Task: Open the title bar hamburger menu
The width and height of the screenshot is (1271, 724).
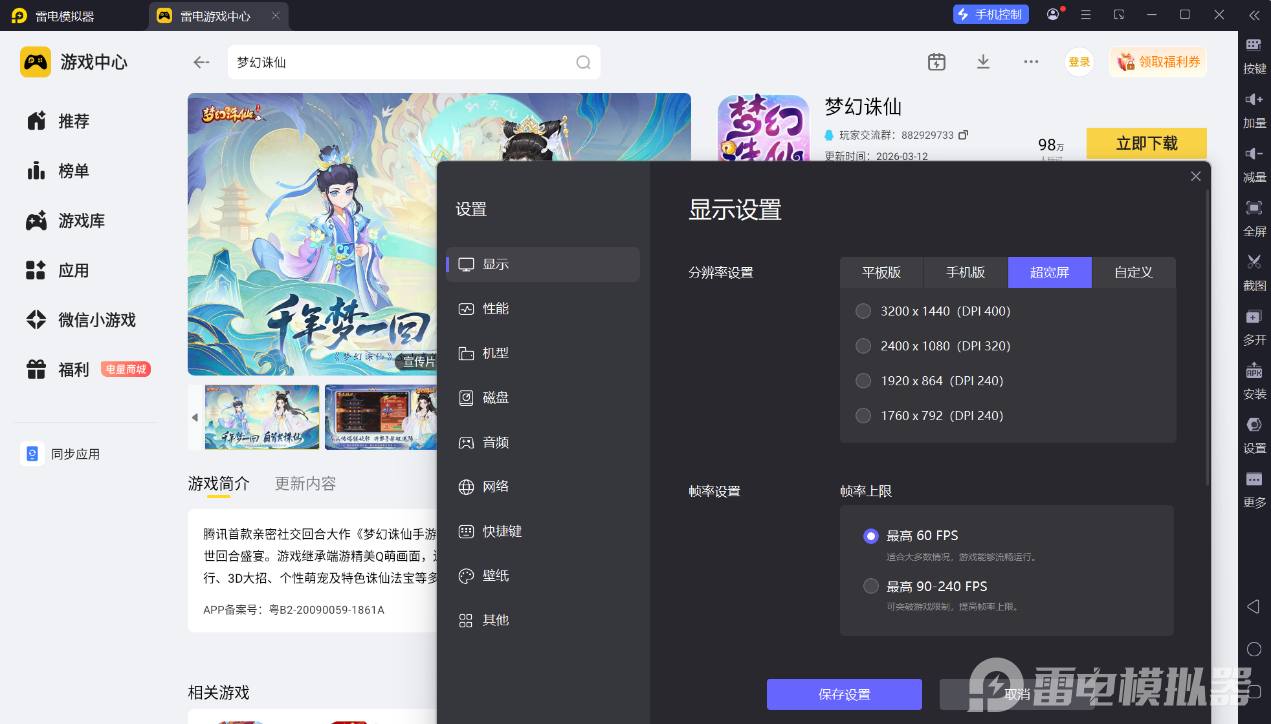Action: (1086, 15)
